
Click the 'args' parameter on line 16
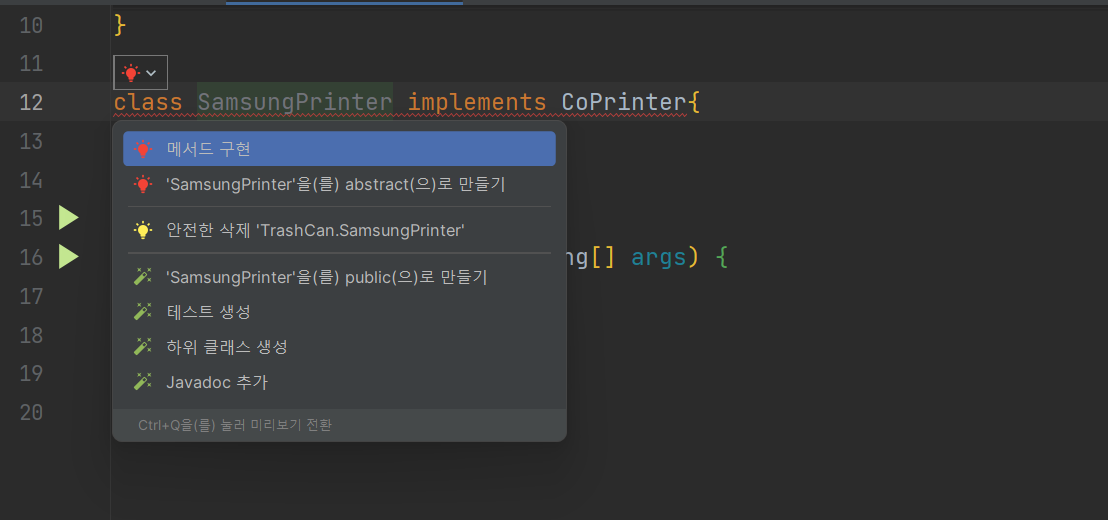[x=659, y=257]
